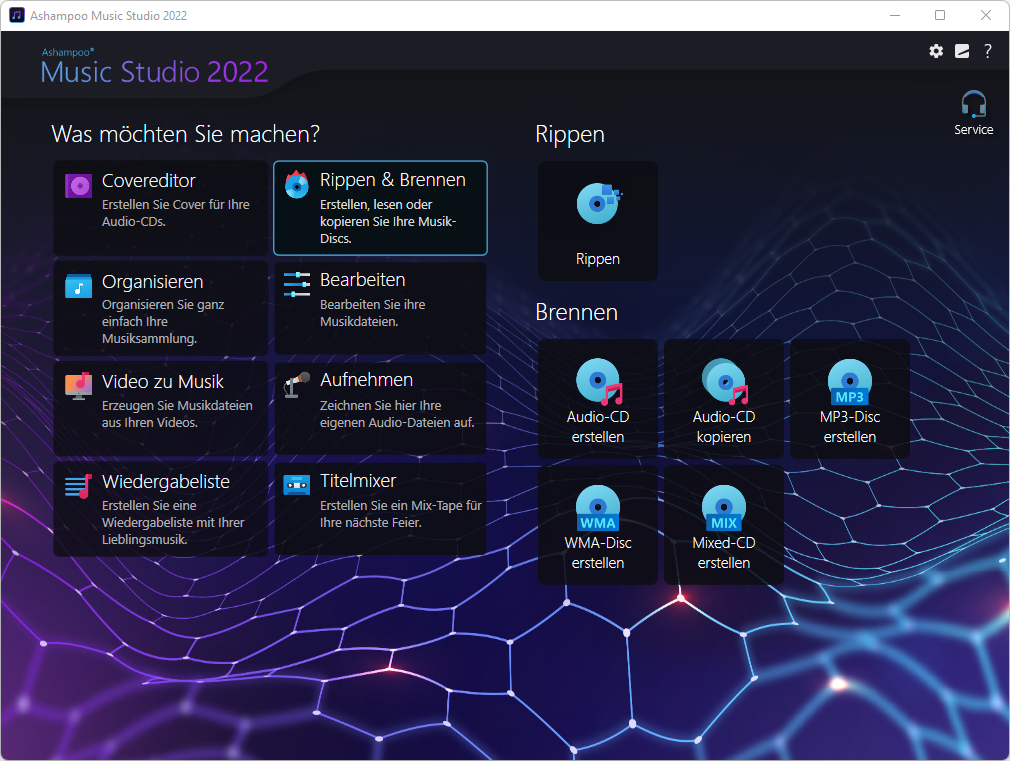Click the Bearbeiten sliders icon

pyautogui.click(x=297, y=284)
